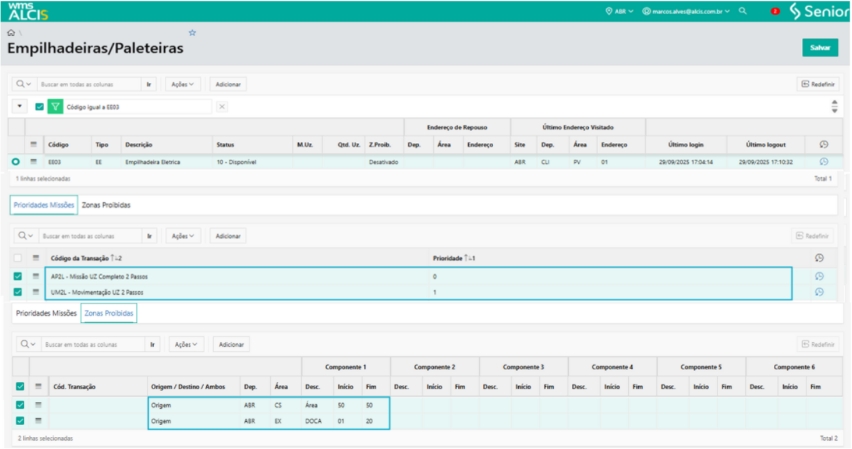The height and width of the screenshot is (449, 852).
Task: Open Prioridades grid header menu icon
Action: point(36,258)
